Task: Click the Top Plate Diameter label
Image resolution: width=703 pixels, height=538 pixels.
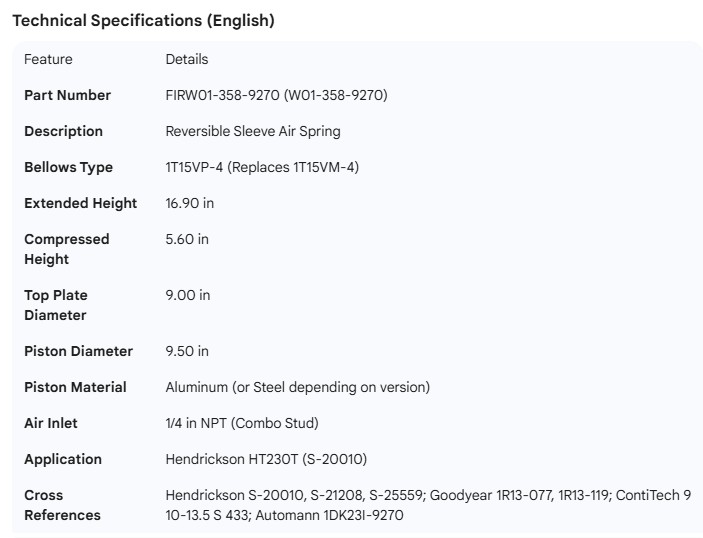Action: (55, 305)
